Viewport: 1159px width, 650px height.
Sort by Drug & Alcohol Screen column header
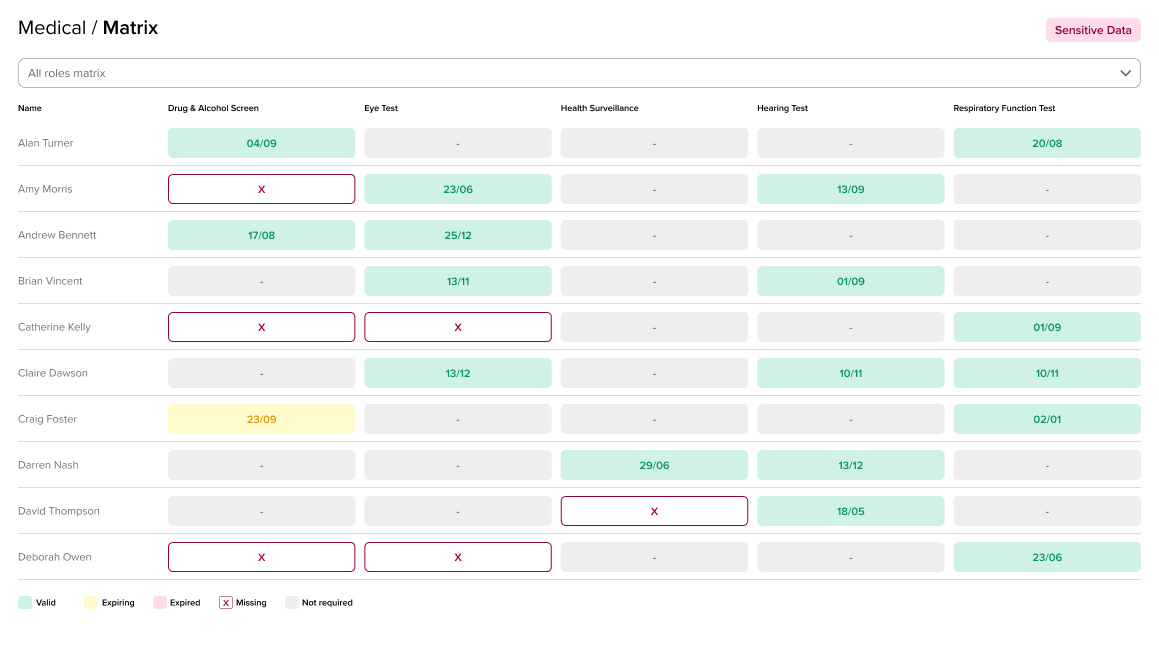213,108
